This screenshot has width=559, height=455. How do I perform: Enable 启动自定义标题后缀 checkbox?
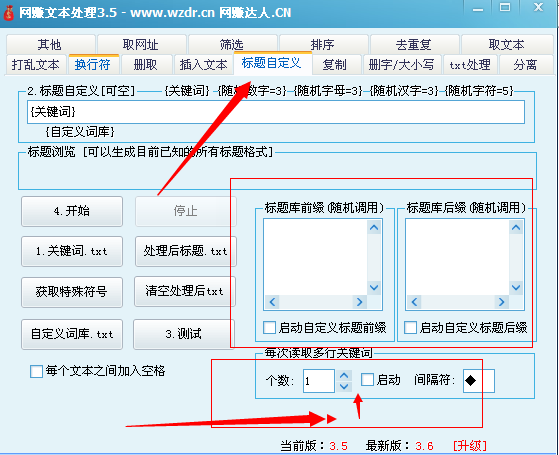pos(410,327)
